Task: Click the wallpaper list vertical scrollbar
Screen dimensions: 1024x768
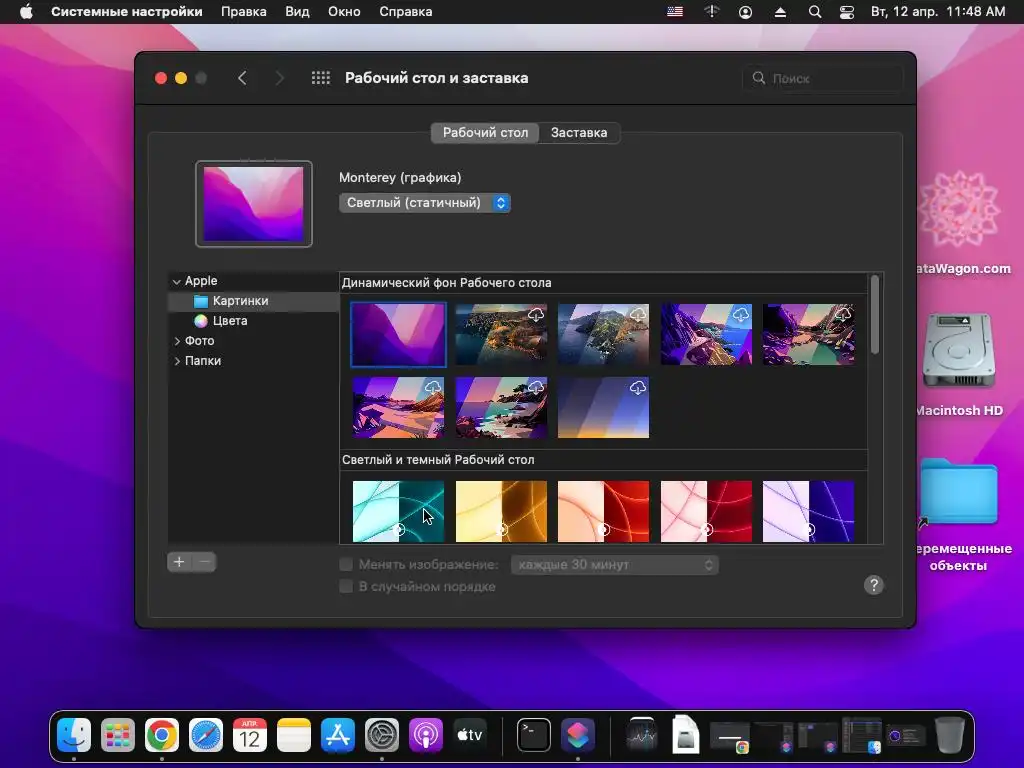Action: coord(874,314)
